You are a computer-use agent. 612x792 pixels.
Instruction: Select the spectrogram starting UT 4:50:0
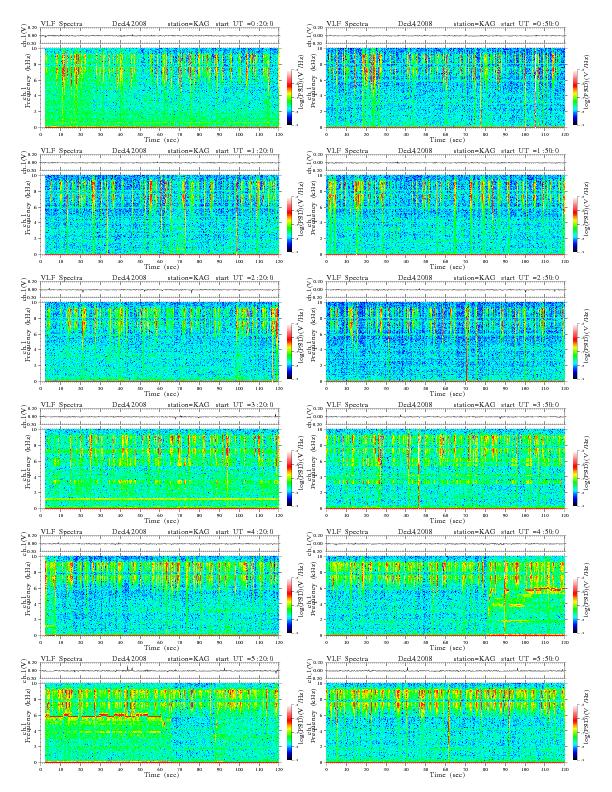tap(445, 596)
